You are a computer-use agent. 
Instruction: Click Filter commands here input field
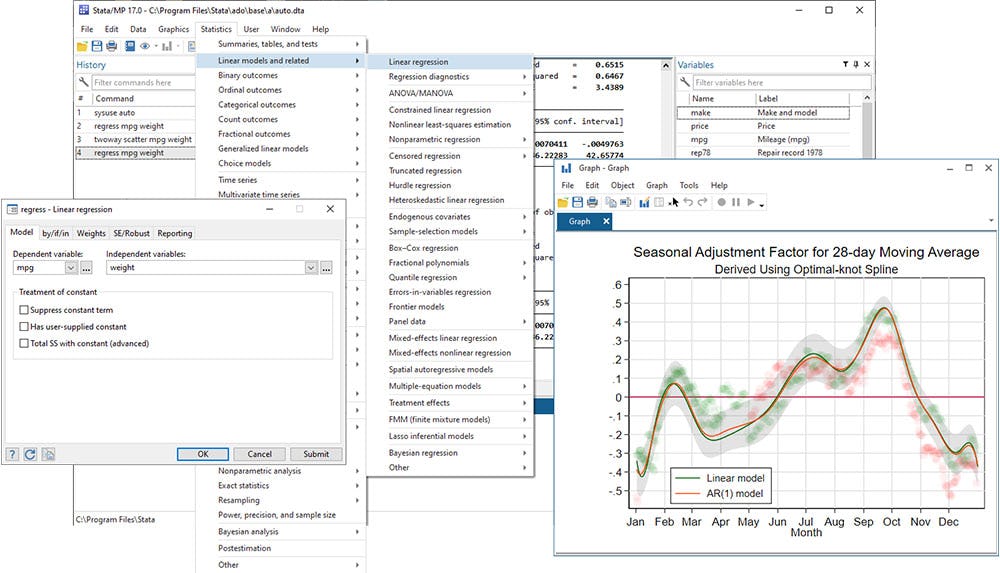143,82
